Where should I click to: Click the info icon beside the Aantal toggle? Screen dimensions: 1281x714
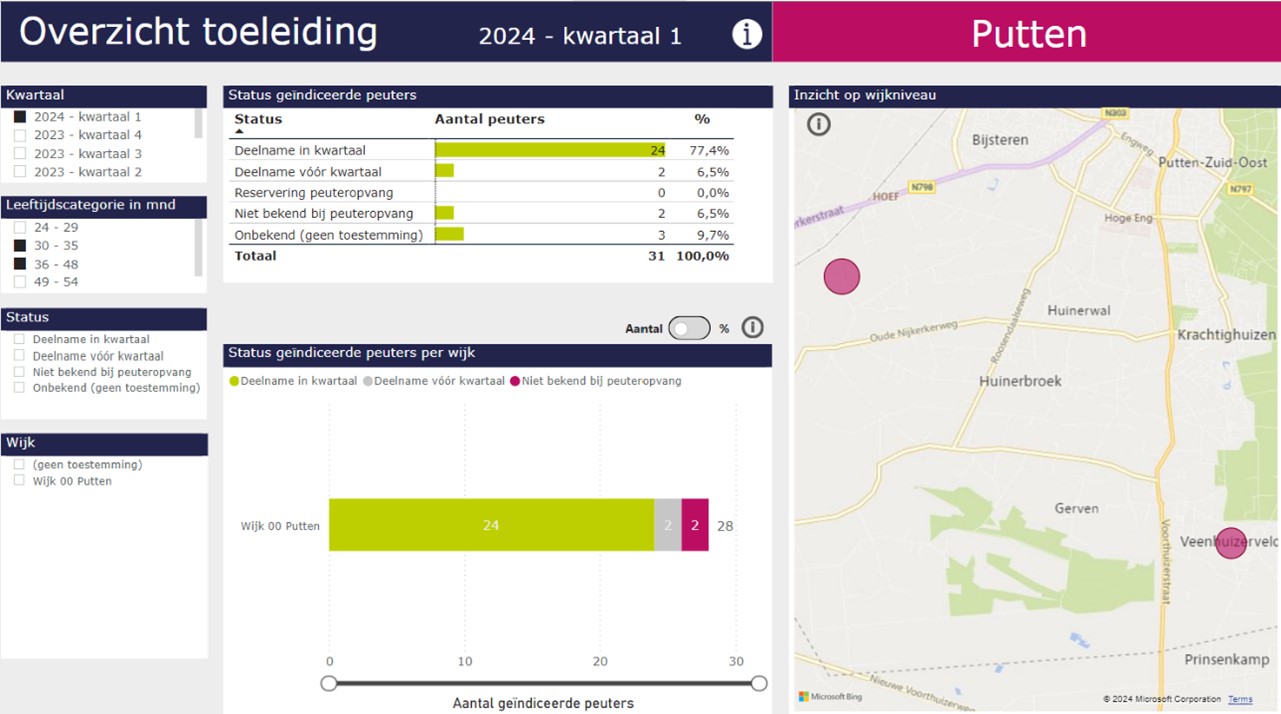tap(753, 328)
